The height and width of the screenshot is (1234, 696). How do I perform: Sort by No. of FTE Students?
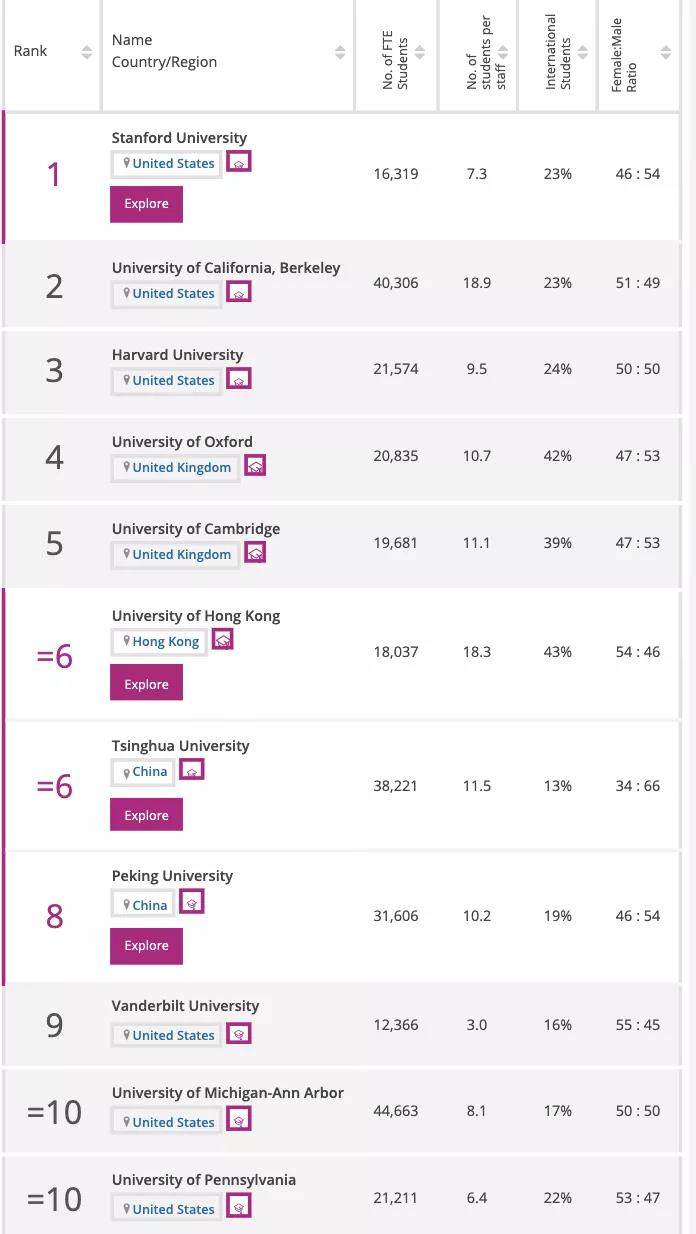pyautogui.click(x=420, y=52)
